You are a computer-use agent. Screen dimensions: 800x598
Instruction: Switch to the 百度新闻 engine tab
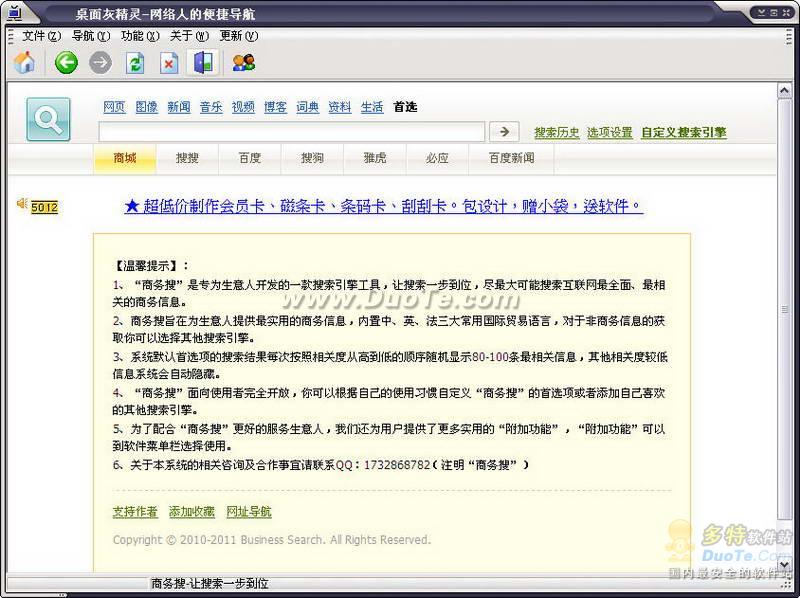click(x=511, y=158)
